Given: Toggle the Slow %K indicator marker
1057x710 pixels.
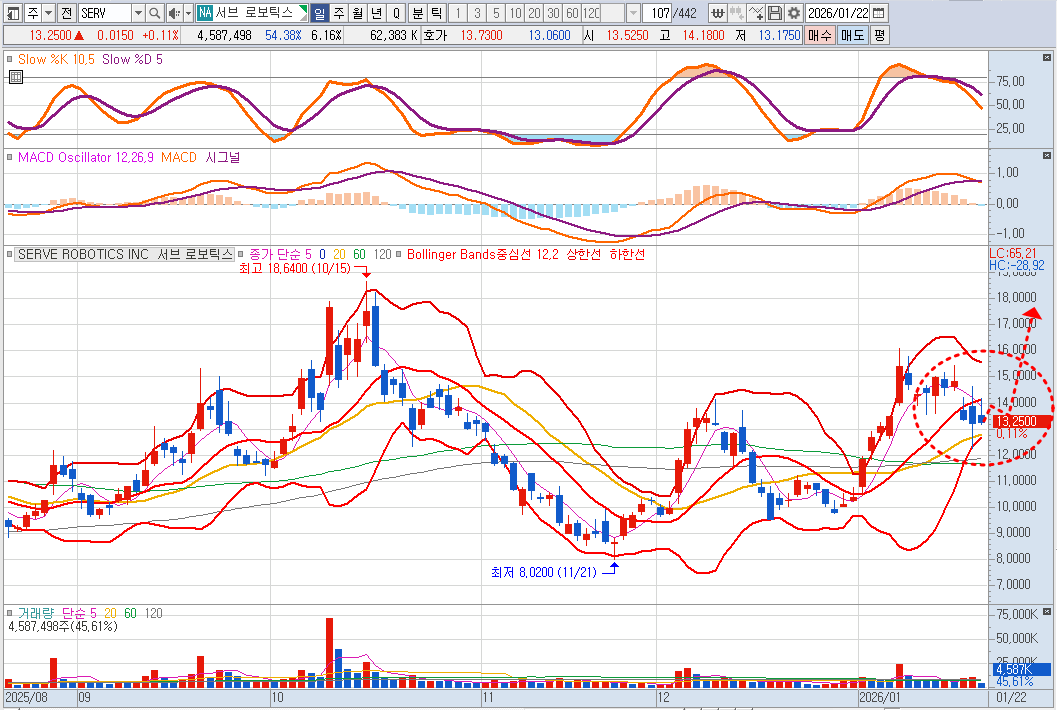Looking at the screenshot, I should click(10, 60).
